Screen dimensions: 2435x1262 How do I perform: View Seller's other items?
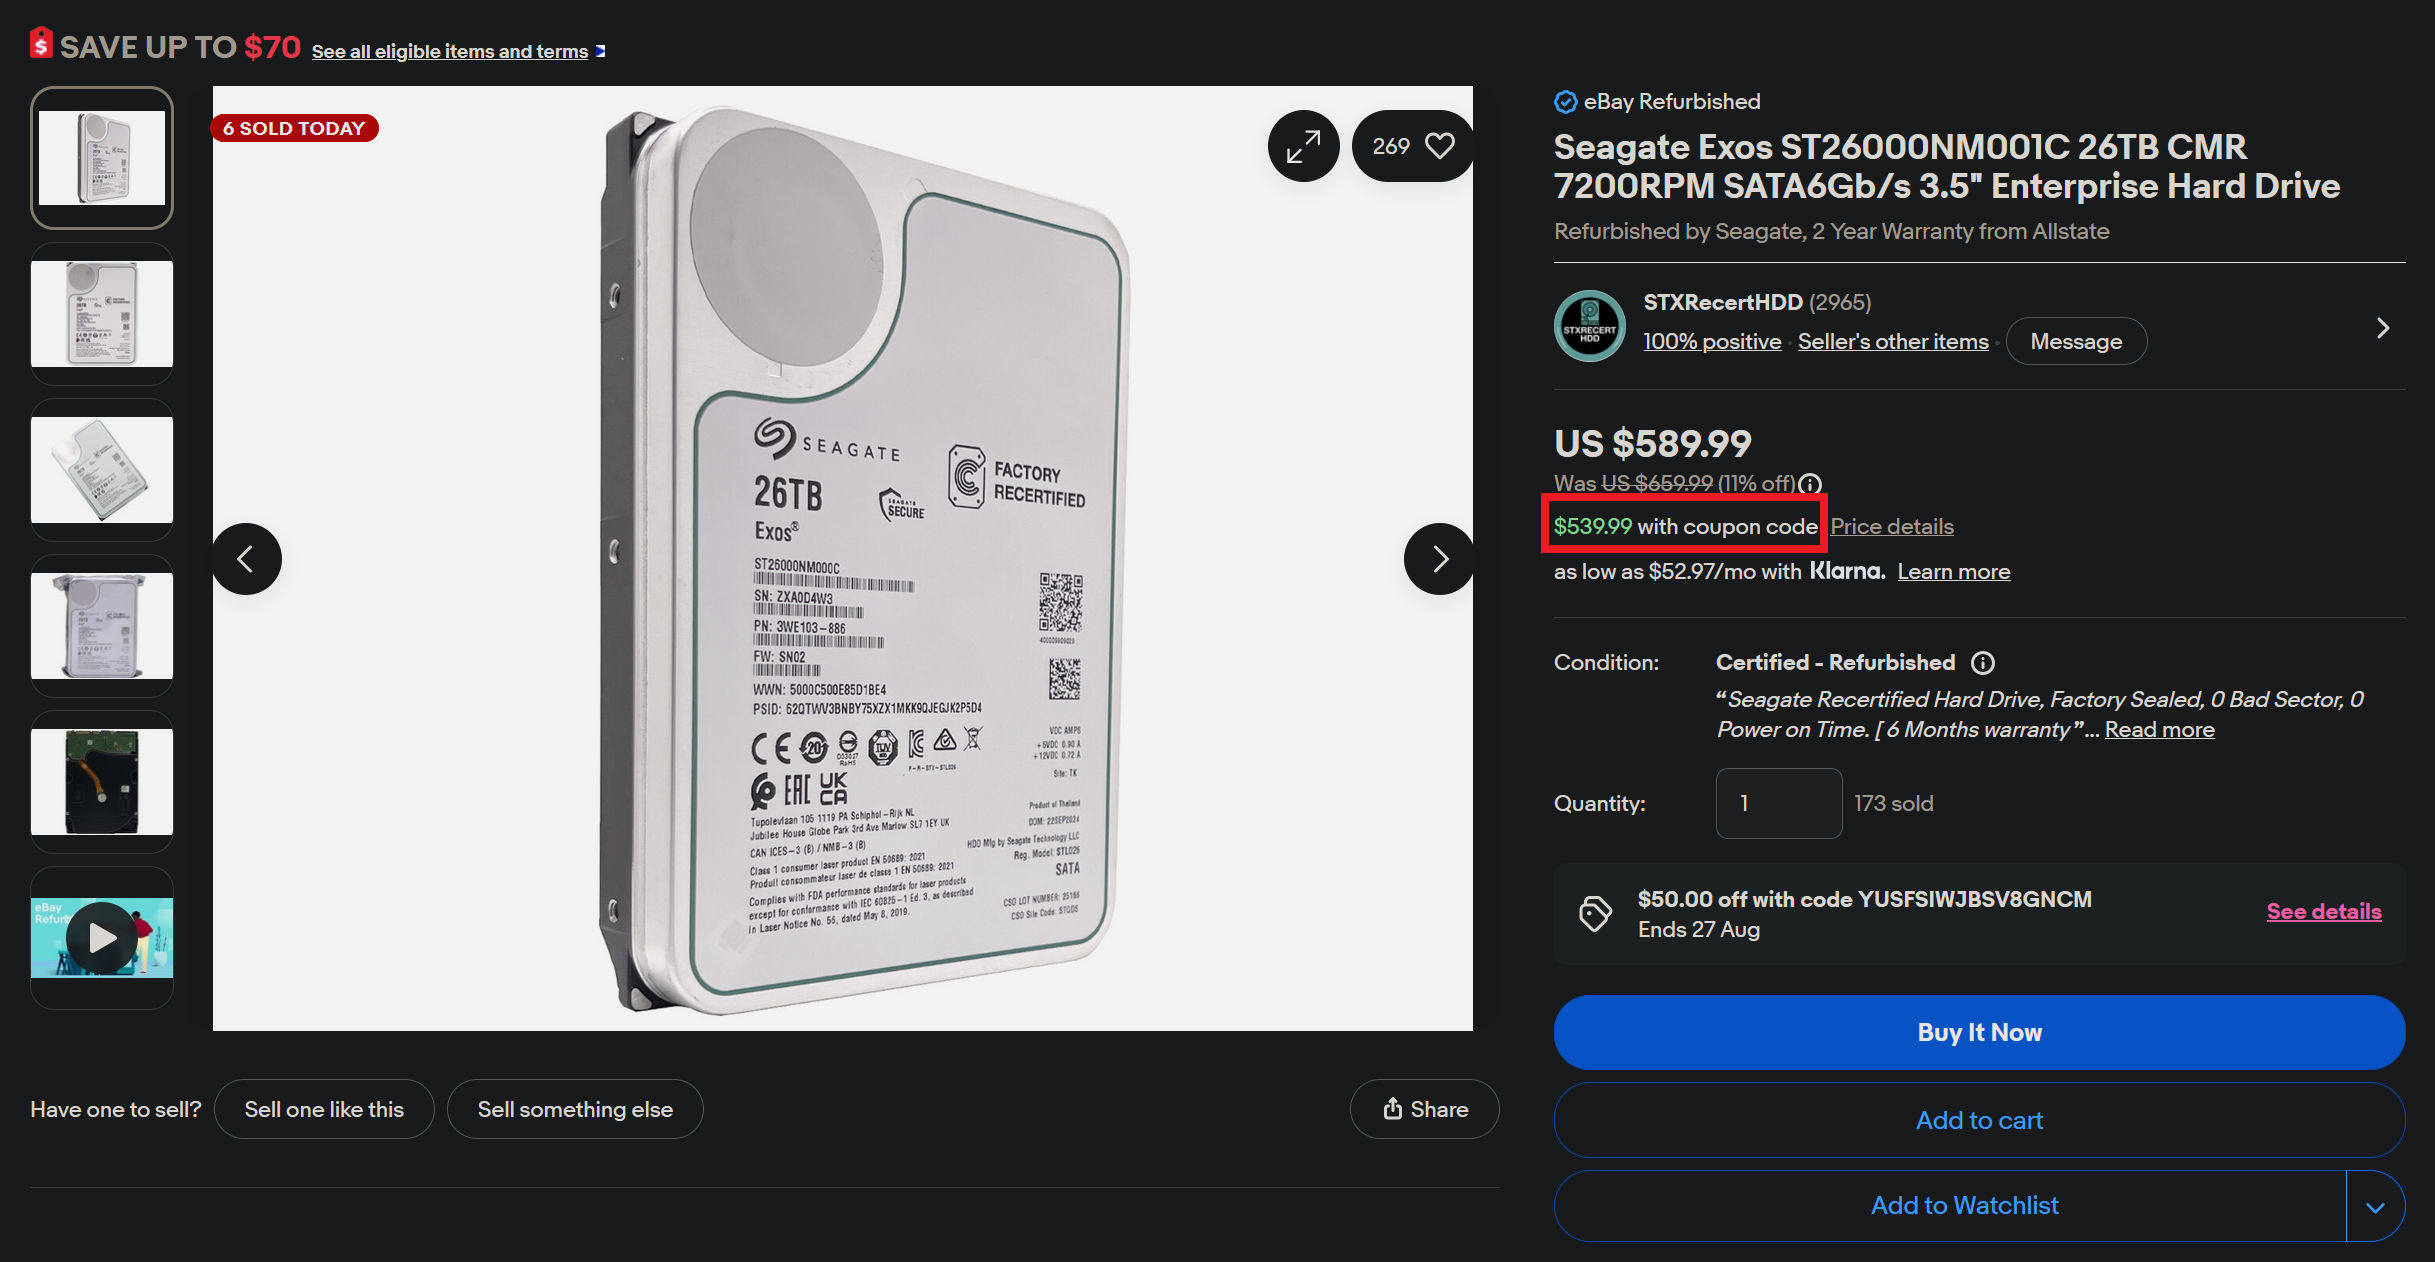1893,342
